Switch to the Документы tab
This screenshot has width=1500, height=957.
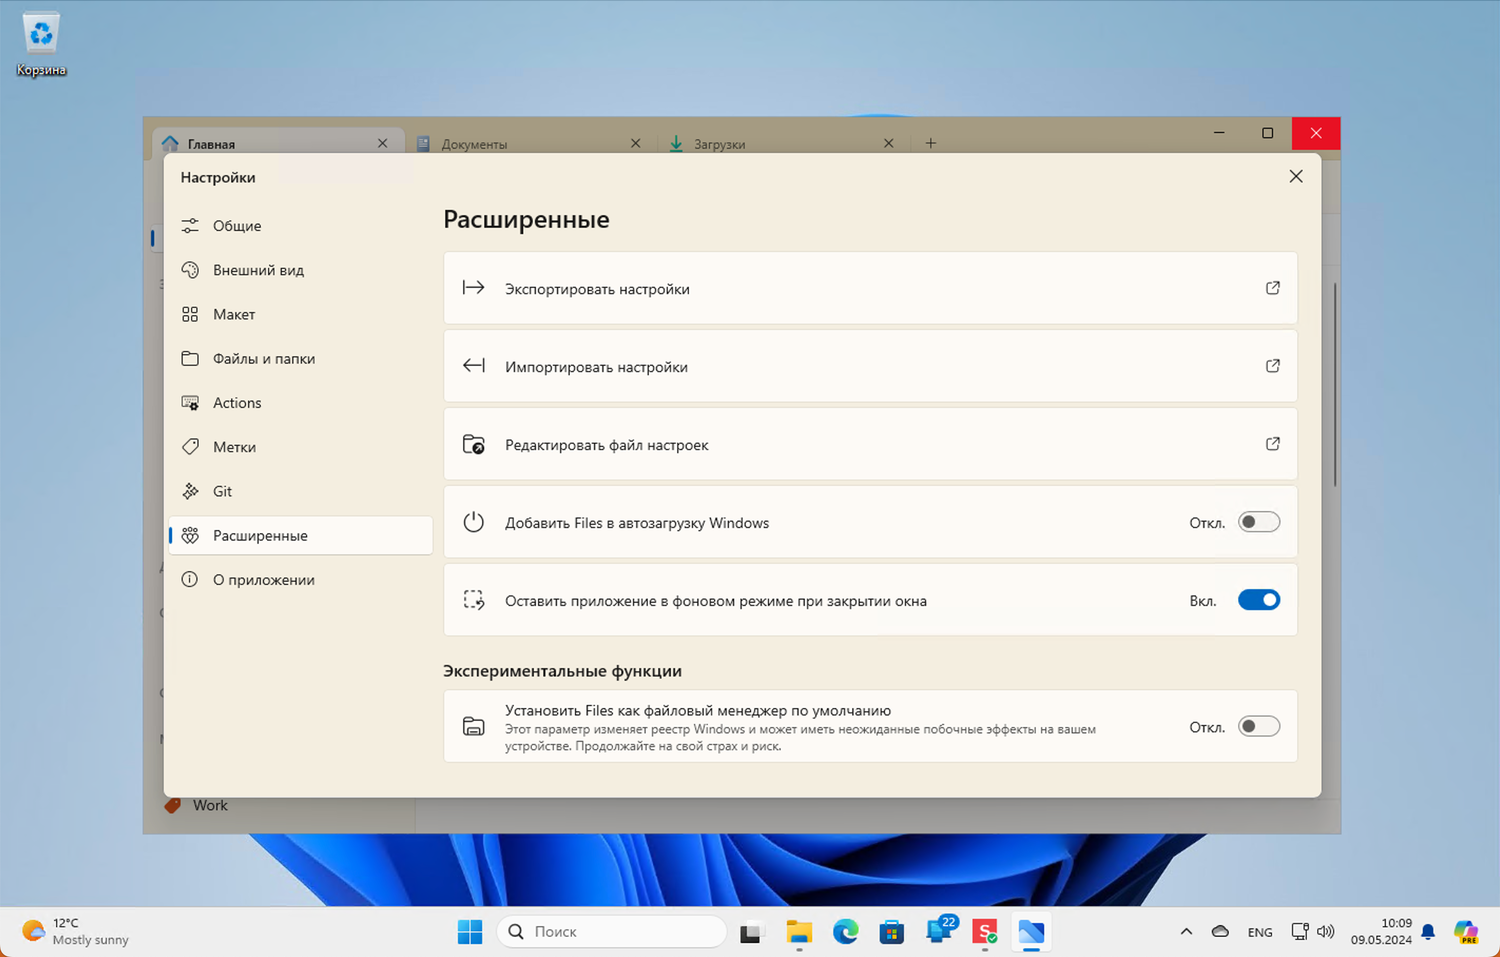click(x=530, y=143)
